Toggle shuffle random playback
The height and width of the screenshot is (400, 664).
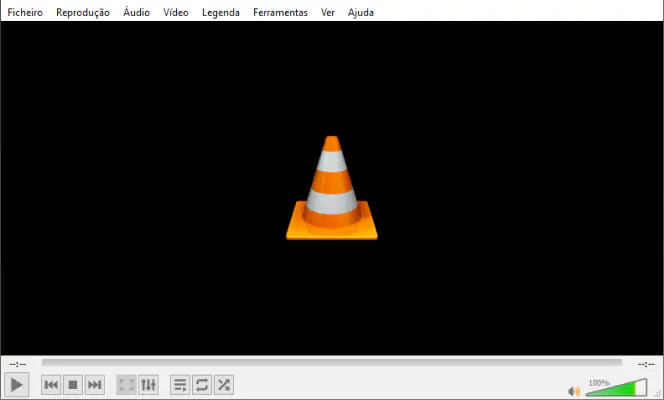coord(224,385)
